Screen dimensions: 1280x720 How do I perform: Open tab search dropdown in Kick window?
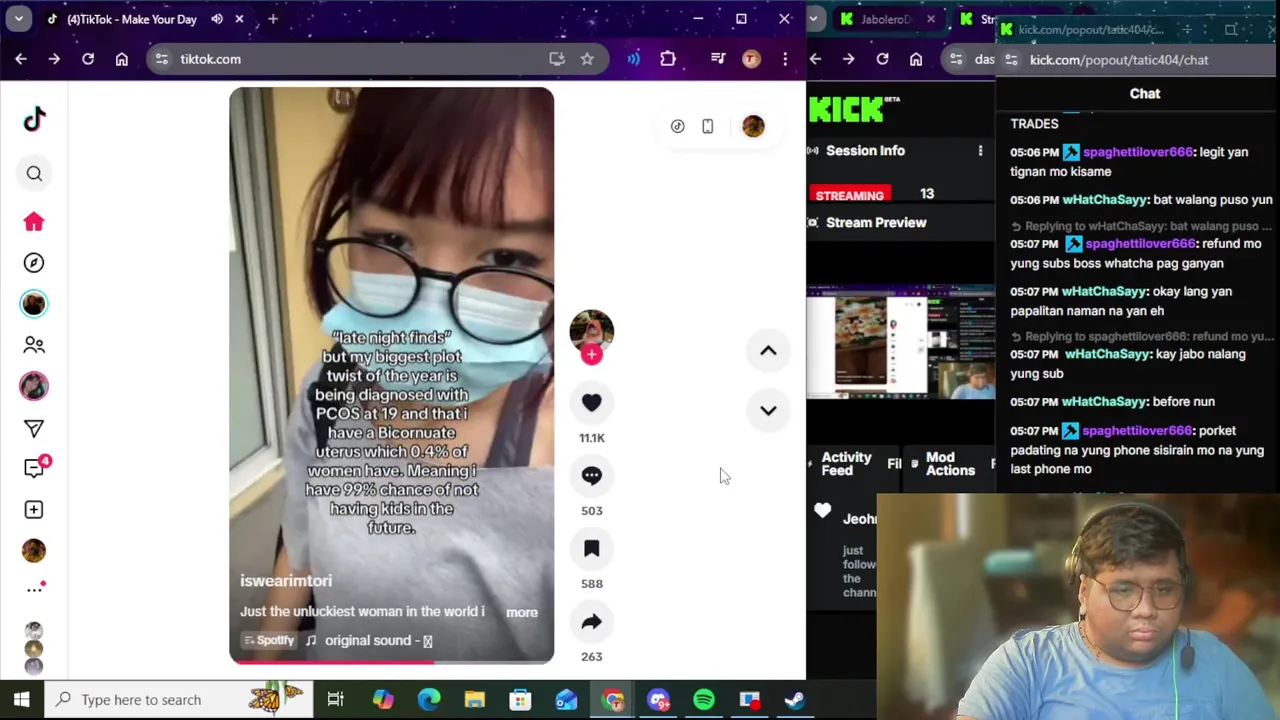point(816,19)
